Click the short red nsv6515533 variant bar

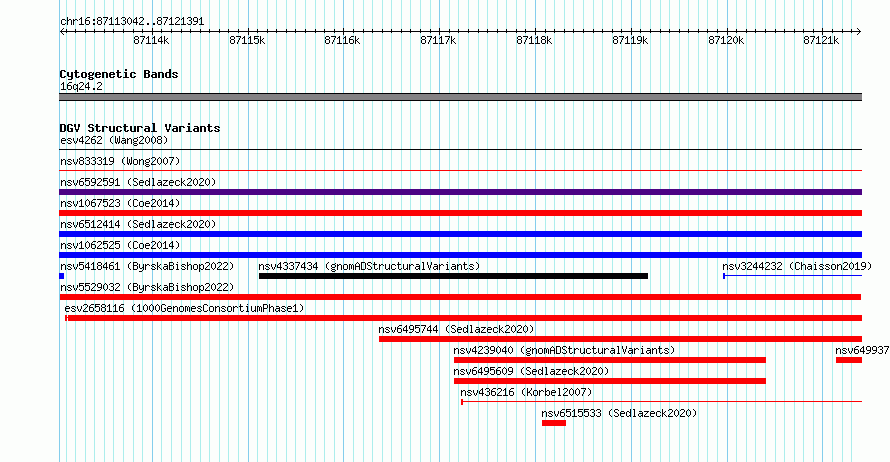553,423
